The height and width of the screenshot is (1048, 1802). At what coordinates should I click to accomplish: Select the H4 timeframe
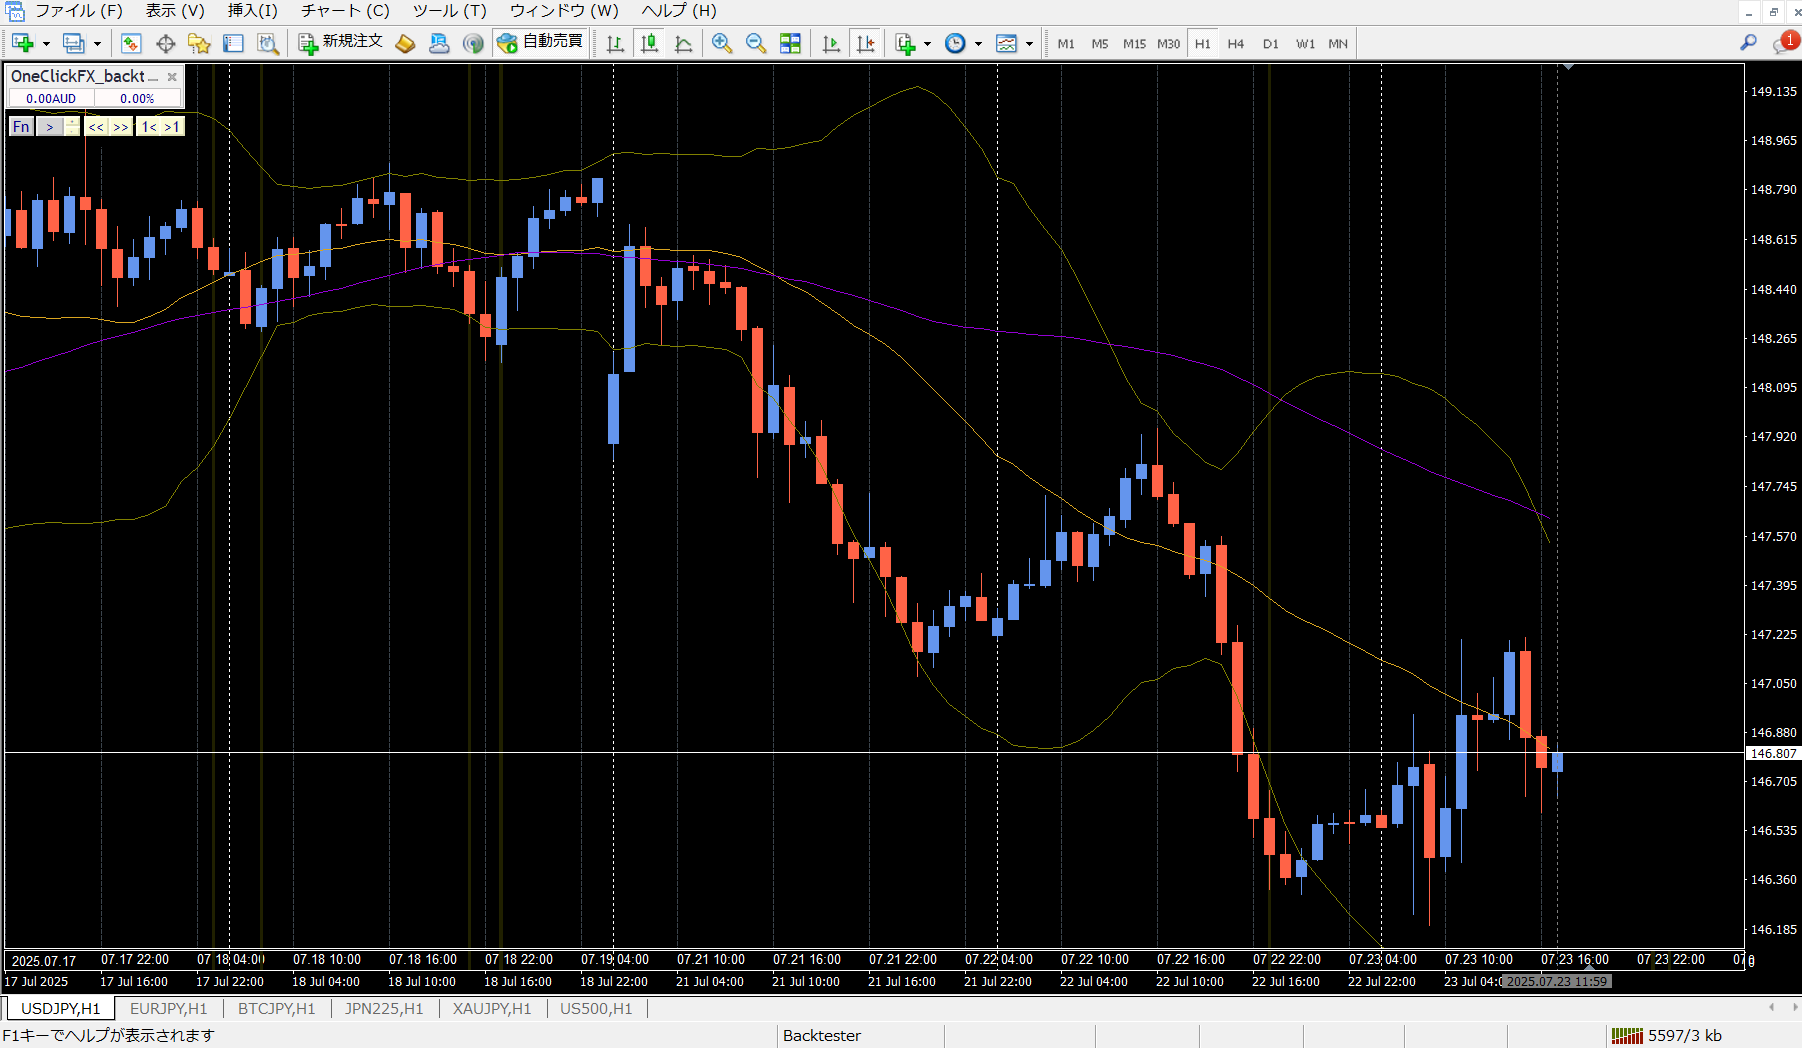coord(1236,44)
